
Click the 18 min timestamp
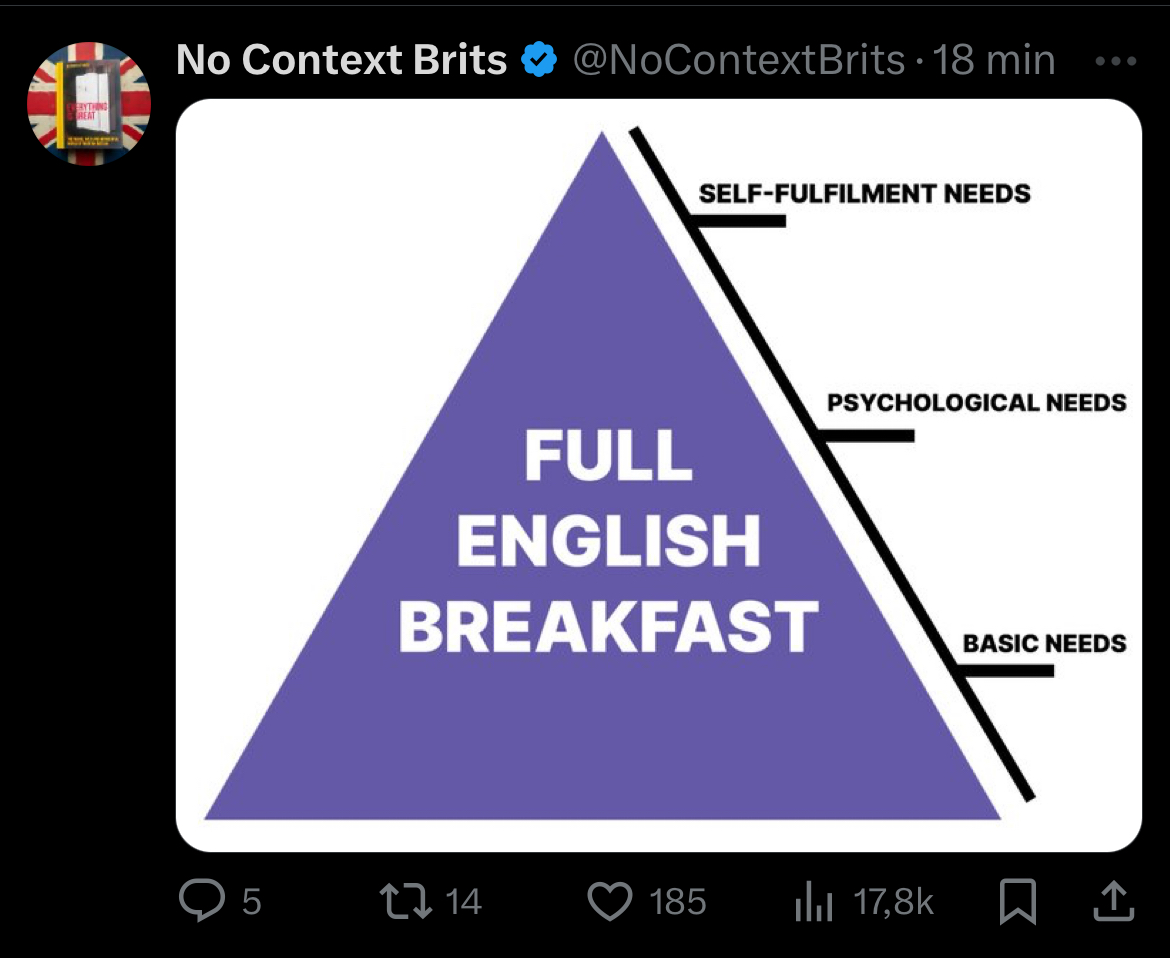(993, 61)
